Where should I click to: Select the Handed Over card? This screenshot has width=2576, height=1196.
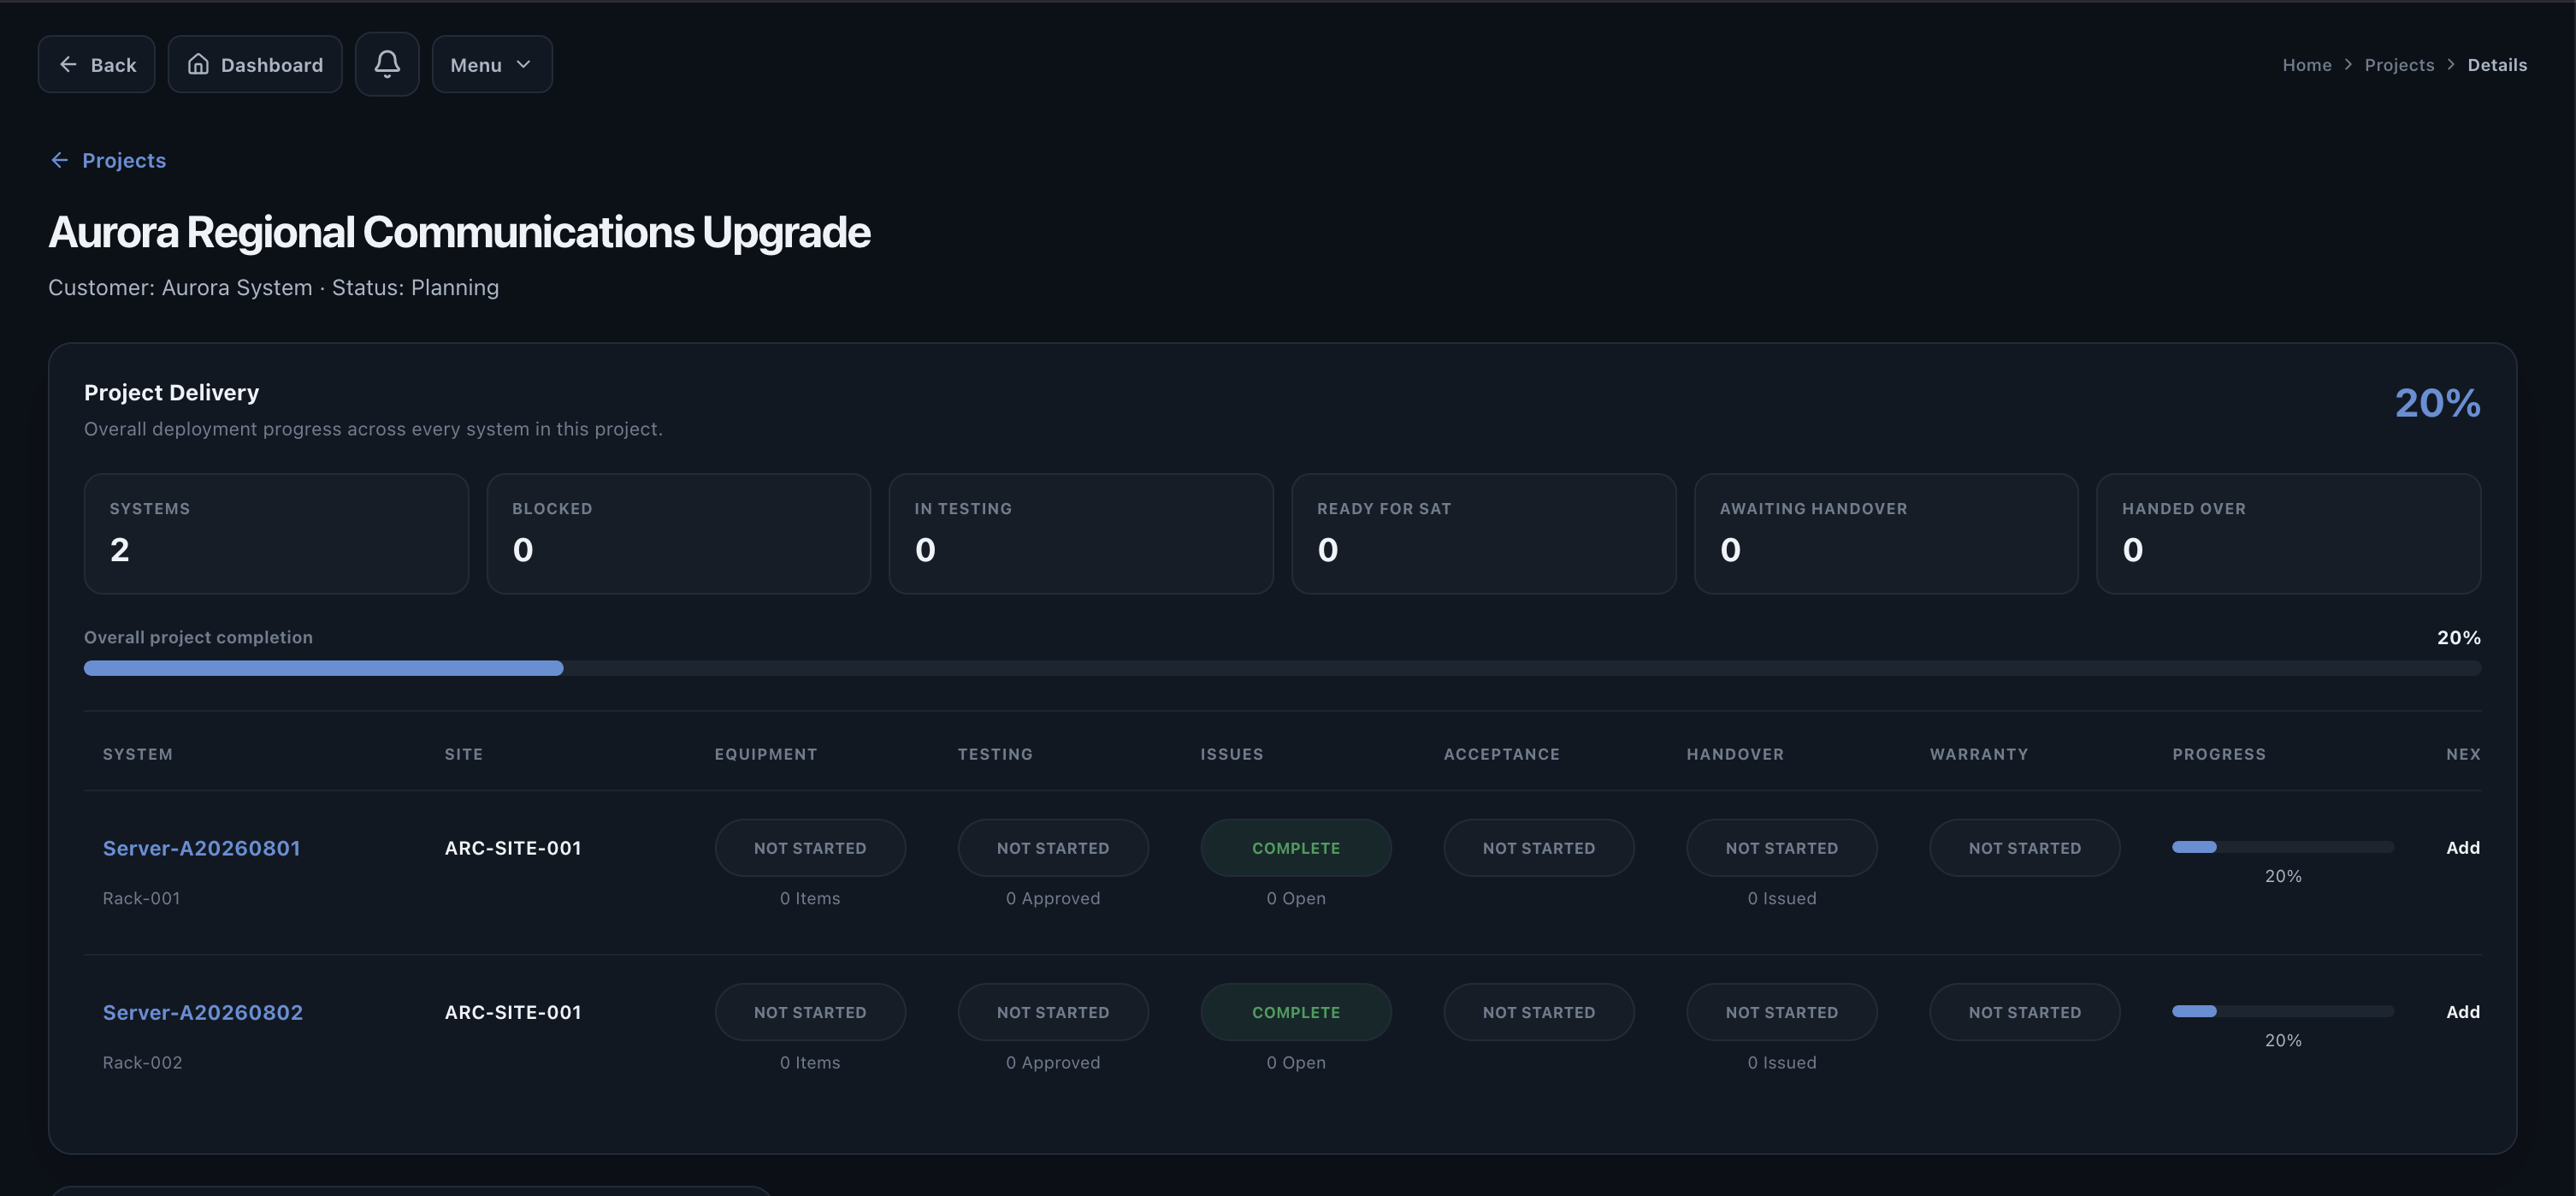(2289, 534)
